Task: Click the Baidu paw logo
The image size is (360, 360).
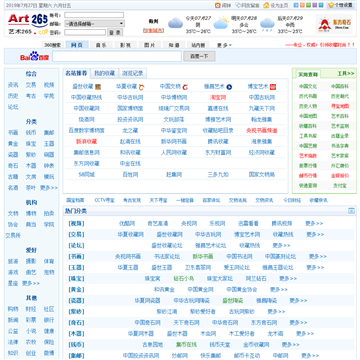Action: [x=34, y=56]
